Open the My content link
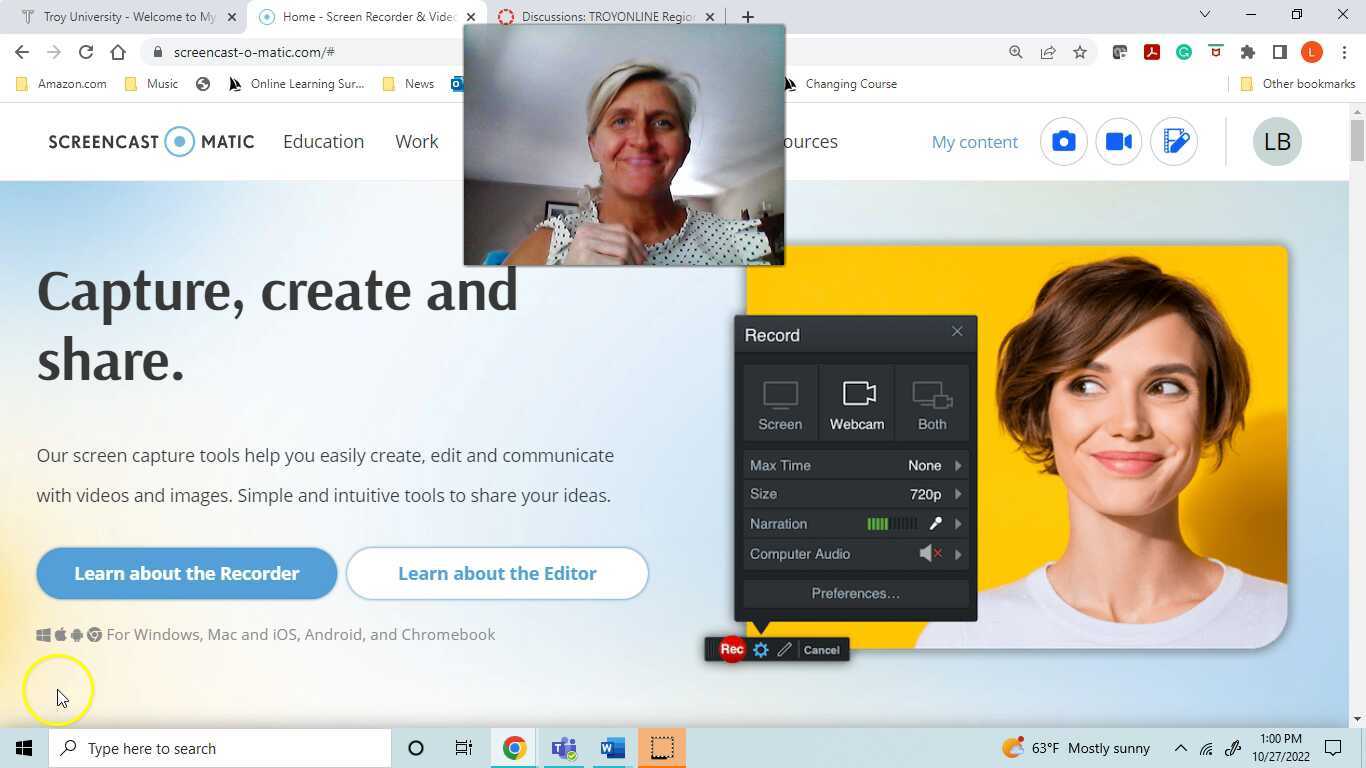This screenshot has width=1366, height=768. point(974,142)
